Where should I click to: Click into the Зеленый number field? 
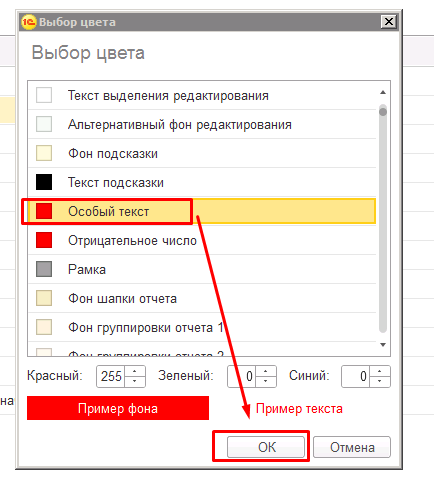242,376
